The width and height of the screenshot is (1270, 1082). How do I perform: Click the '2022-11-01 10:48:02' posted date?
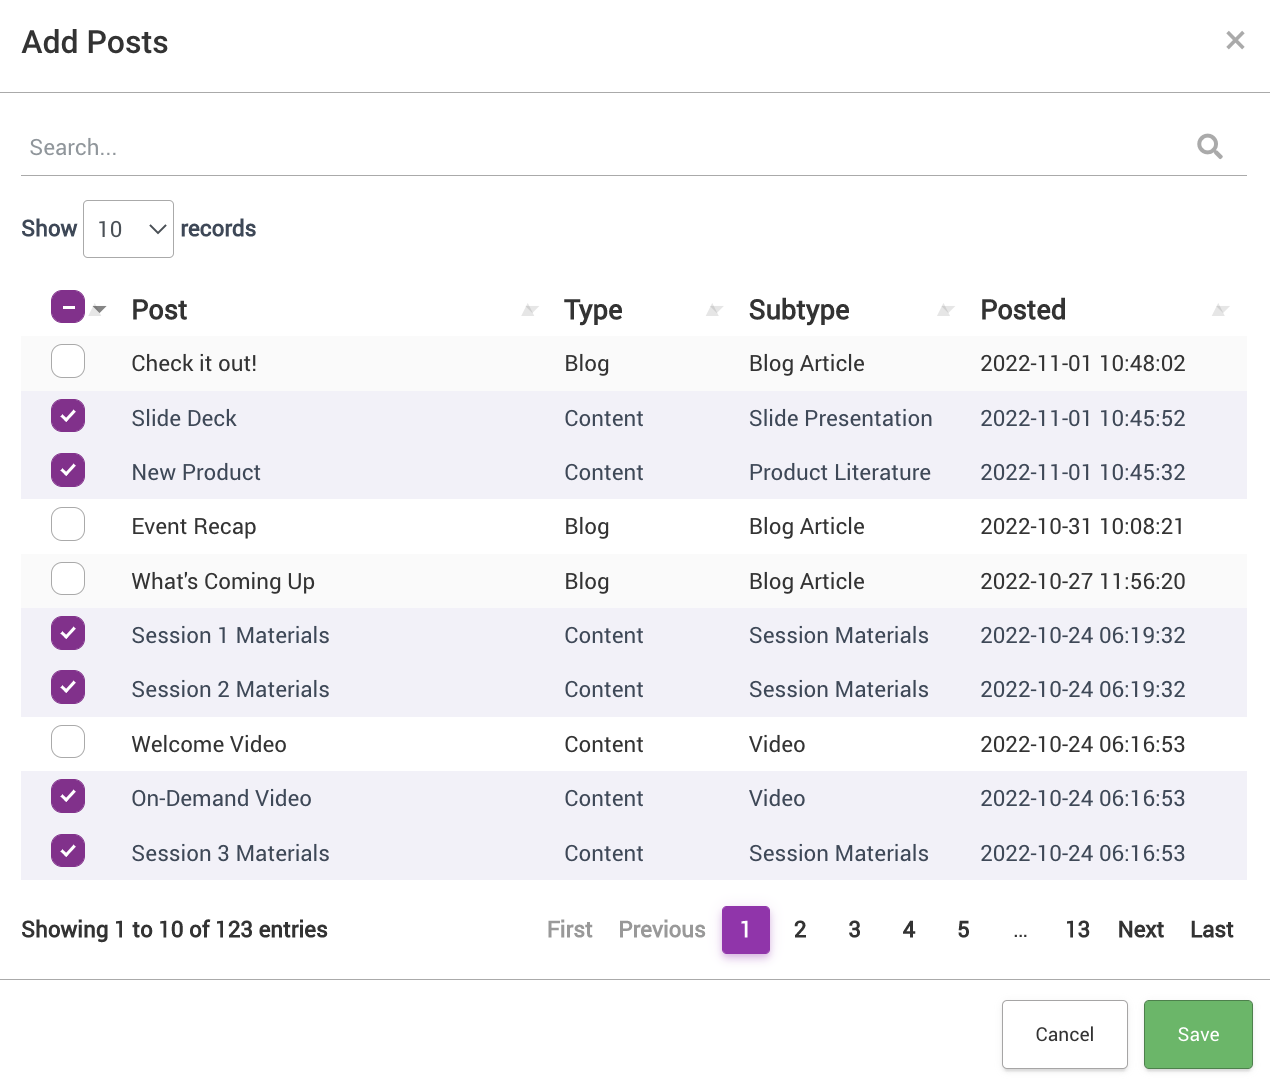coord(1083,364)
